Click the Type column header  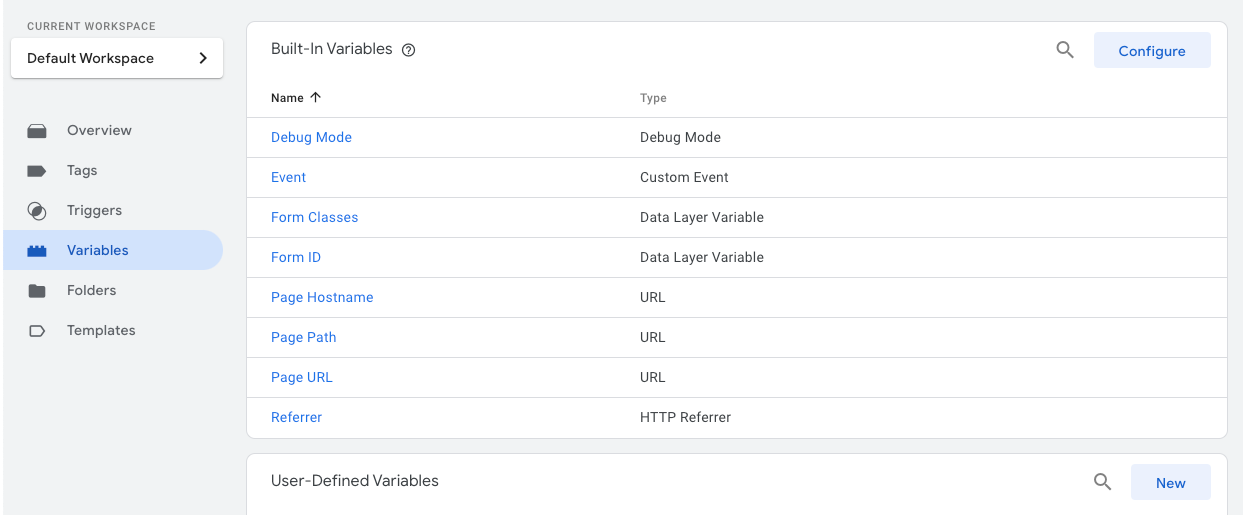(x=653, y=98)
